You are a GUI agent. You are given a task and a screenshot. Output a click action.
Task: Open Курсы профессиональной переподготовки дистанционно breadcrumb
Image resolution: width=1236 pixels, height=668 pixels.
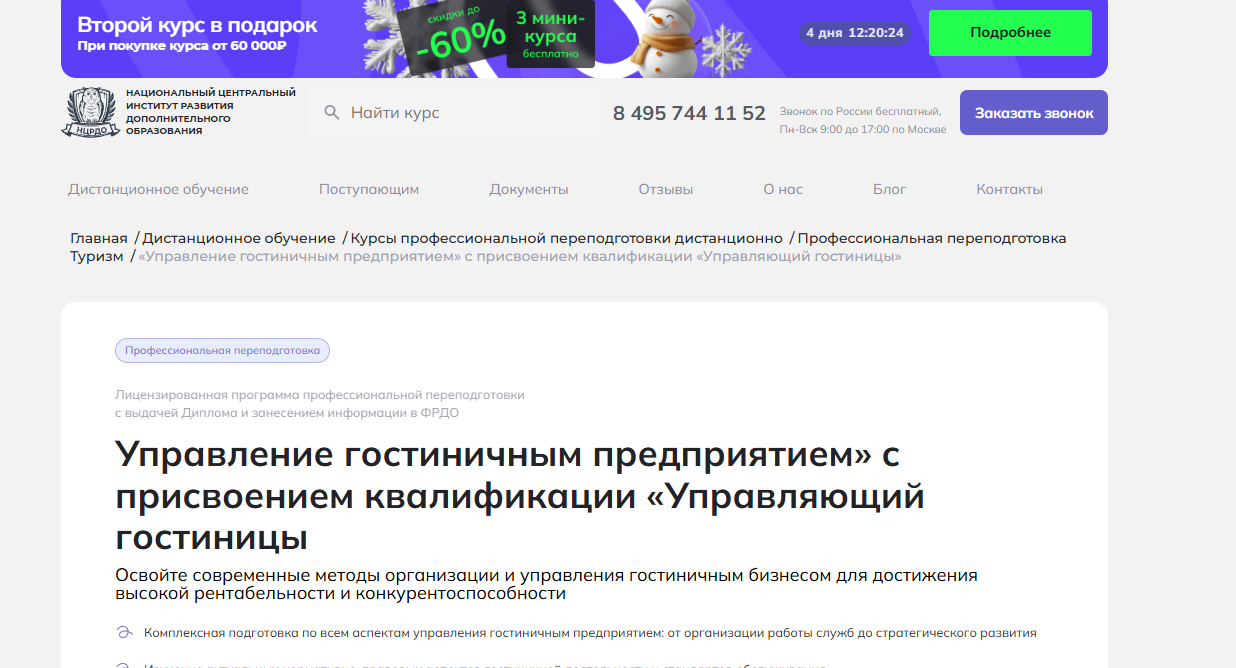pyautogui.click(x=566, y=238)
